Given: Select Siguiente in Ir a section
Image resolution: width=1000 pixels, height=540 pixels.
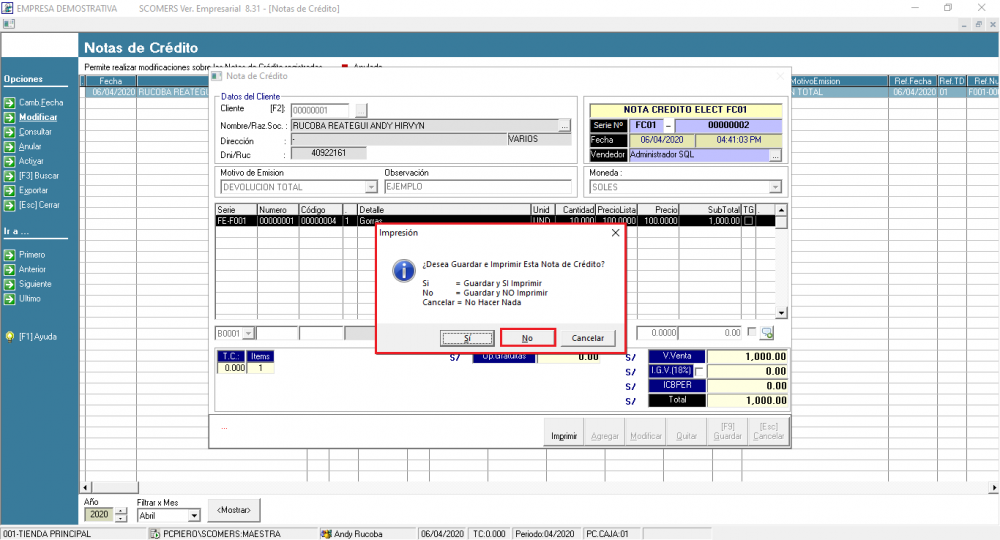Looking at the screenshot, I should pos(35,284).
